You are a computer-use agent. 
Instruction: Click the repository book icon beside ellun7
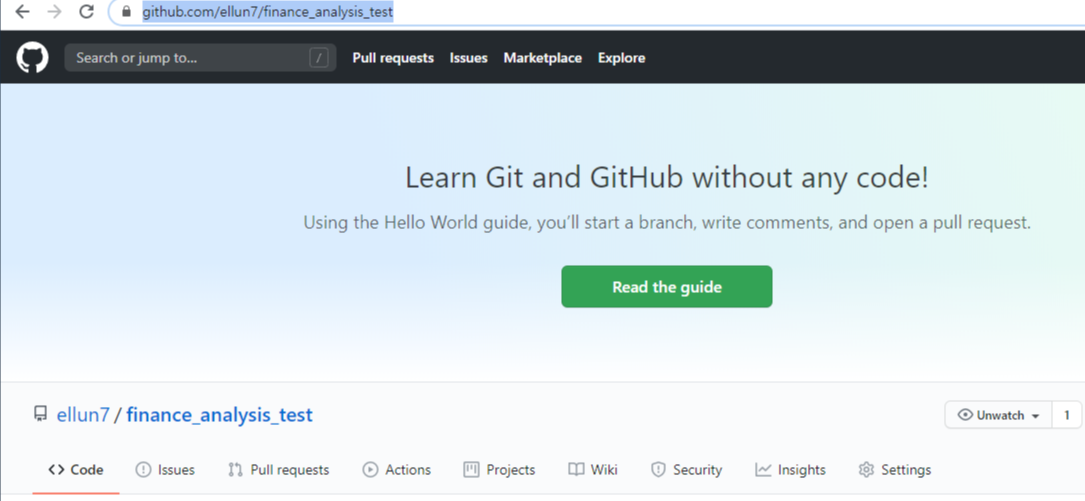[40, 415]
